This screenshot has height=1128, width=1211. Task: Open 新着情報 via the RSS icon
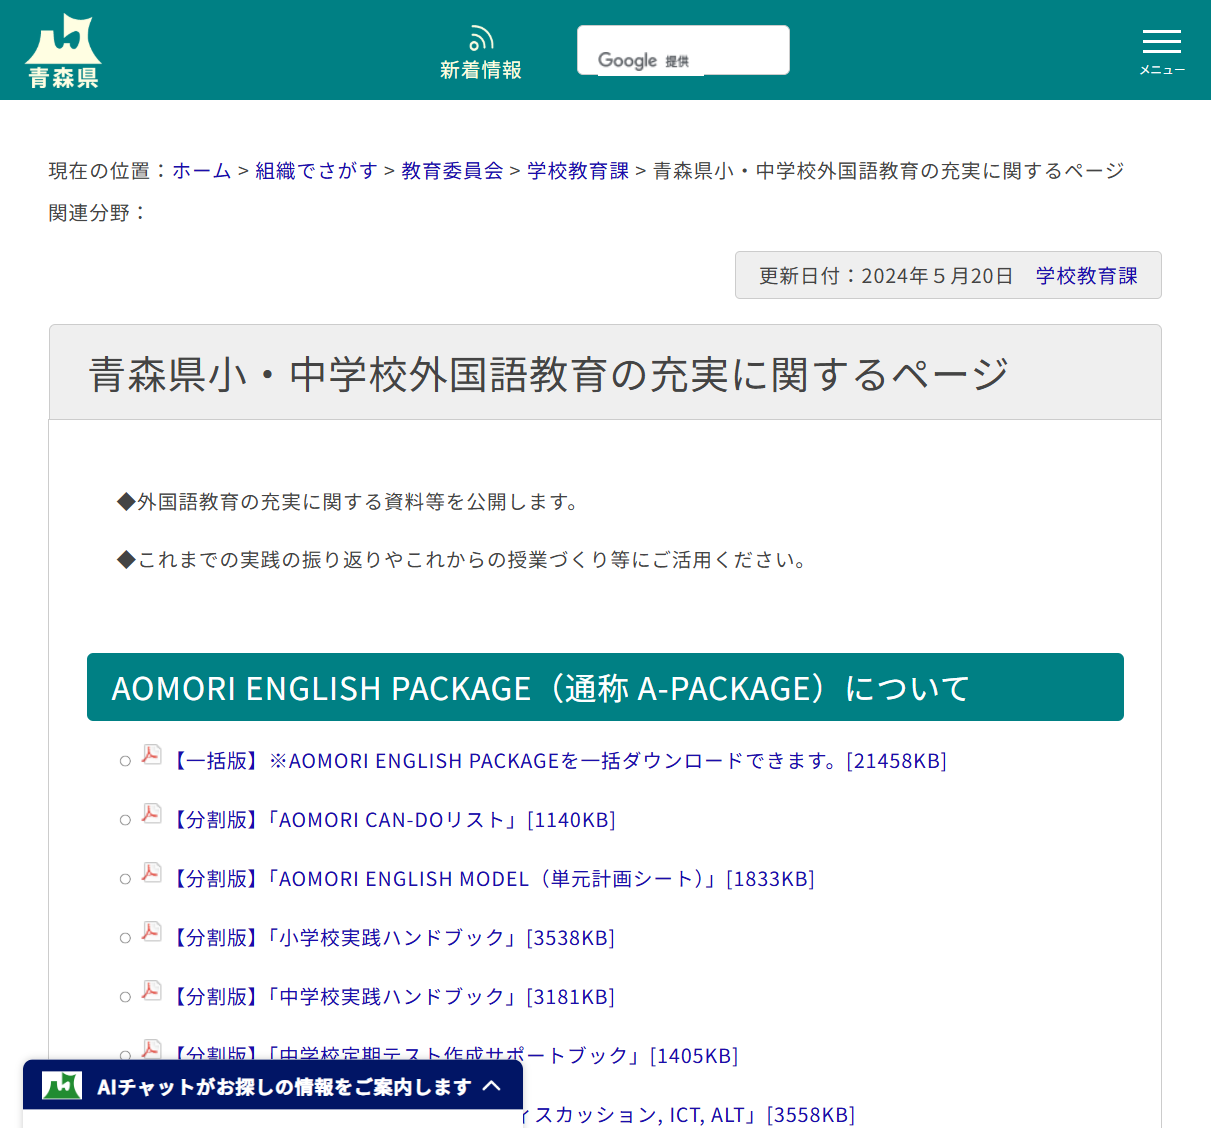point(481,37)
